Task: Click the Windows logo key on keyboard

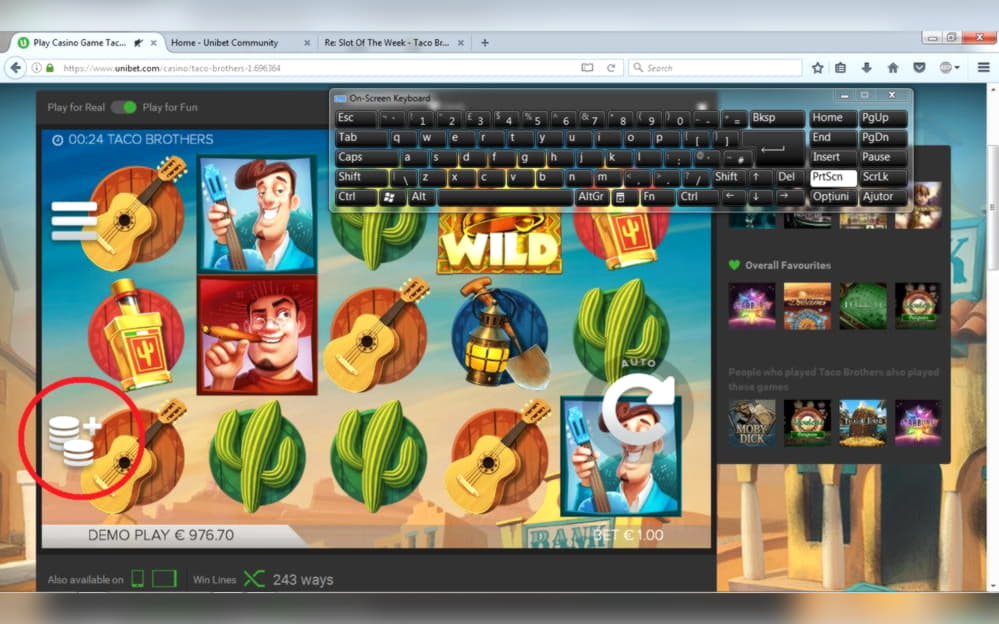Action: click(x=390, y=197)
